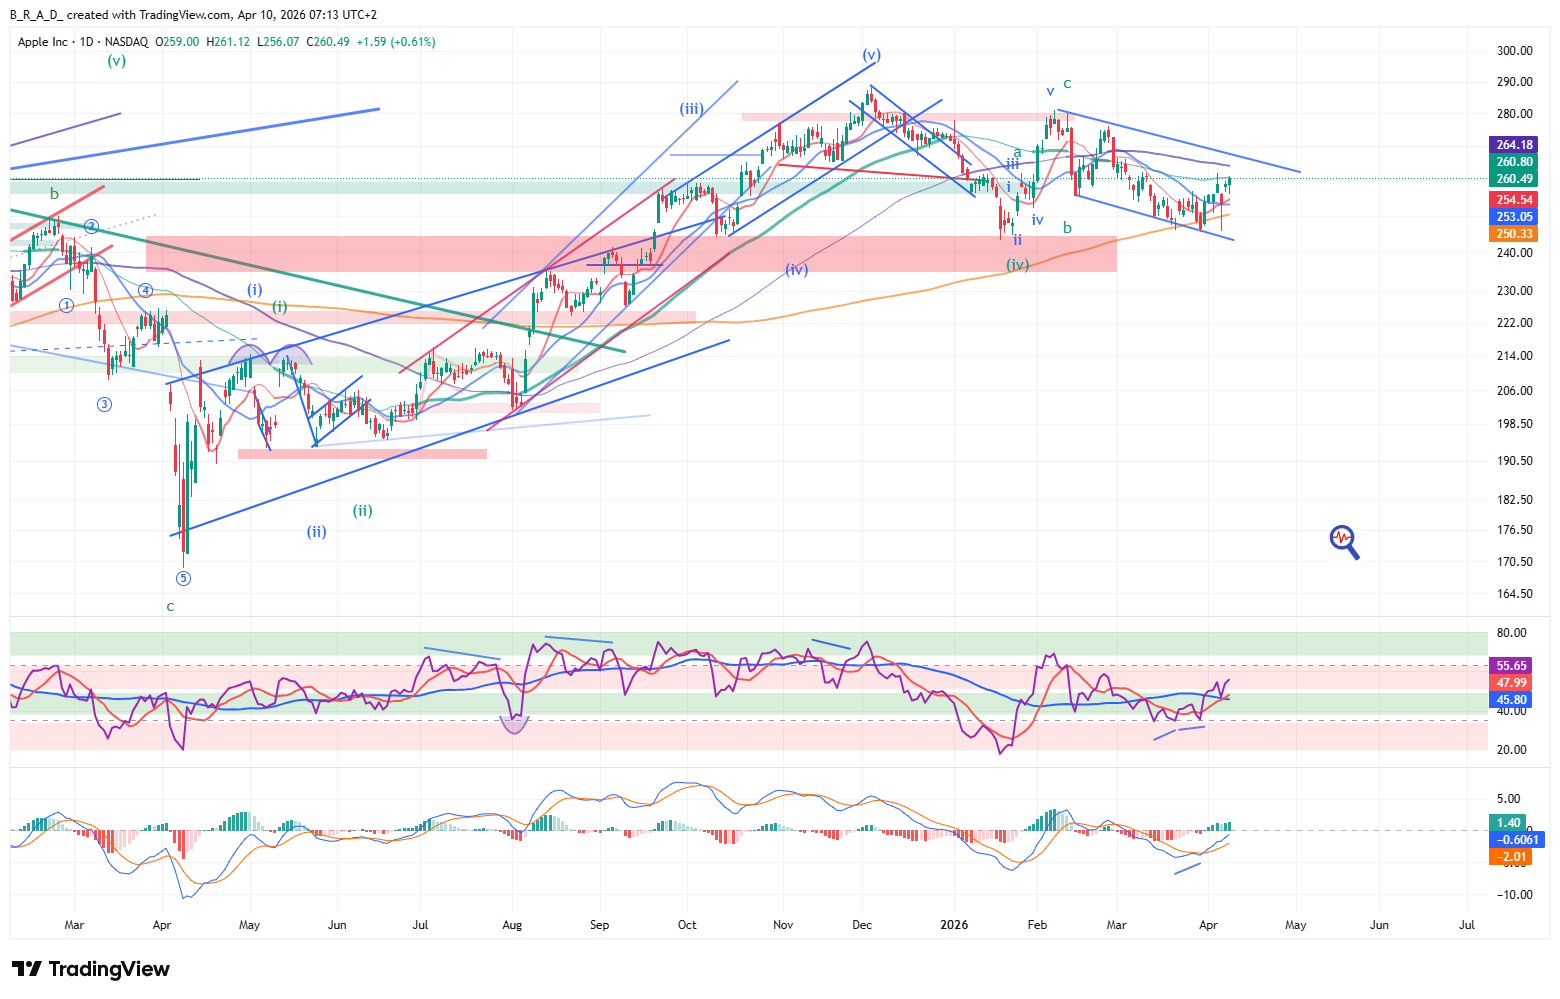Select the red 254.54 price label
The image size is (1560, 999).
(1514, 200)
